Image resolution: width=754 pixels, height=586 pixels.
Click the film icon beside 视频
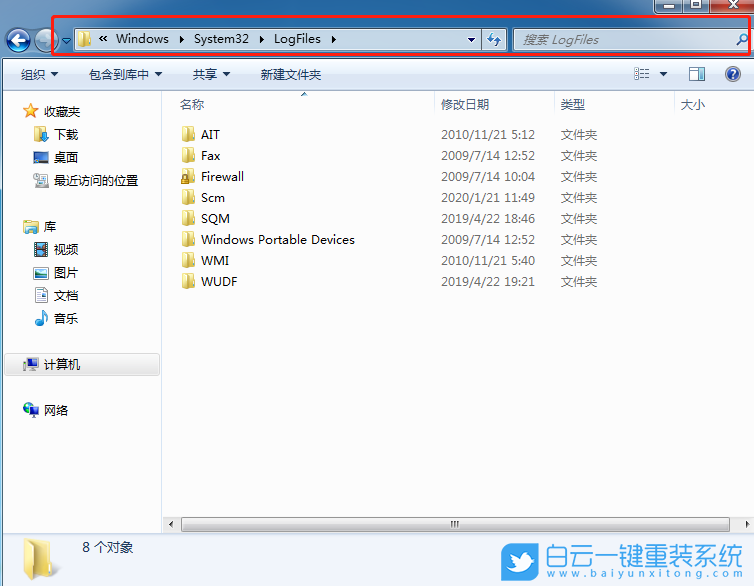[x=41, y=249]
